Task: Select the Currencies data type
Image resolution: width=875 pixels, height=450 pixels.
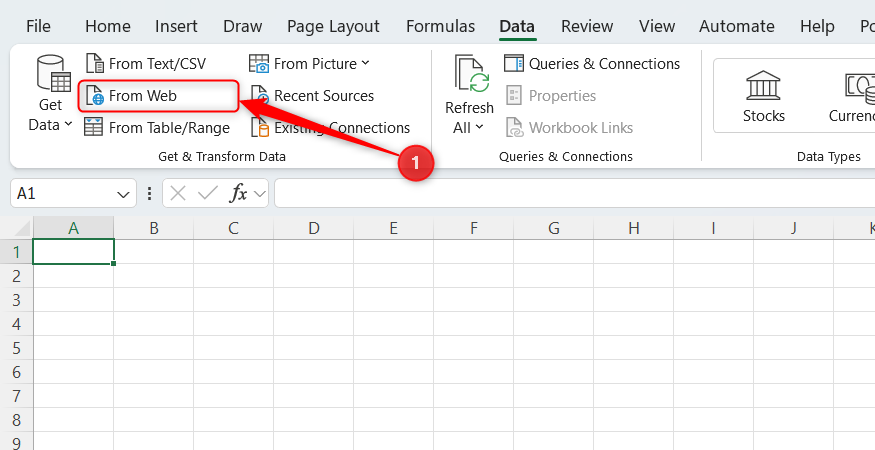Action: coord(853,96)
